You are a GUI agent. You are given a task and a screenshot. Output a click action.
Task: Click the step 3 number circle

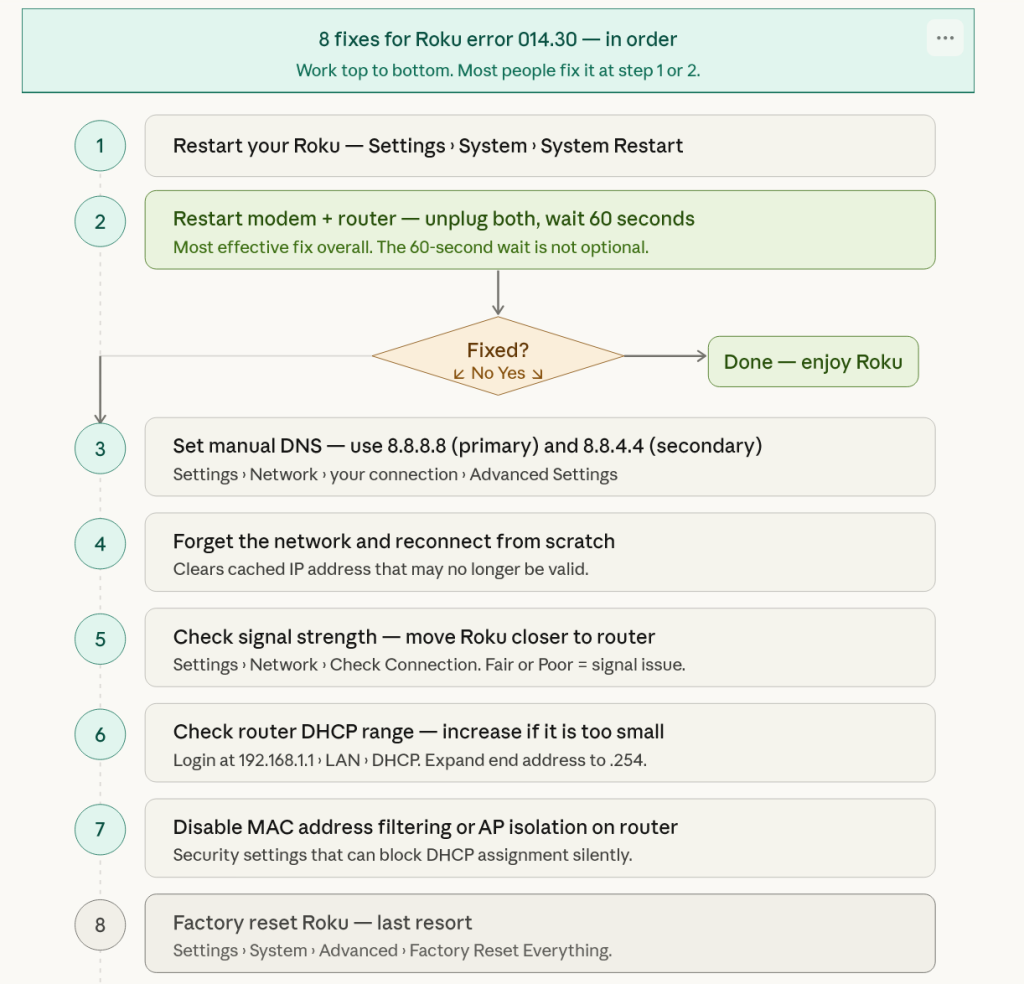(100, 449)
